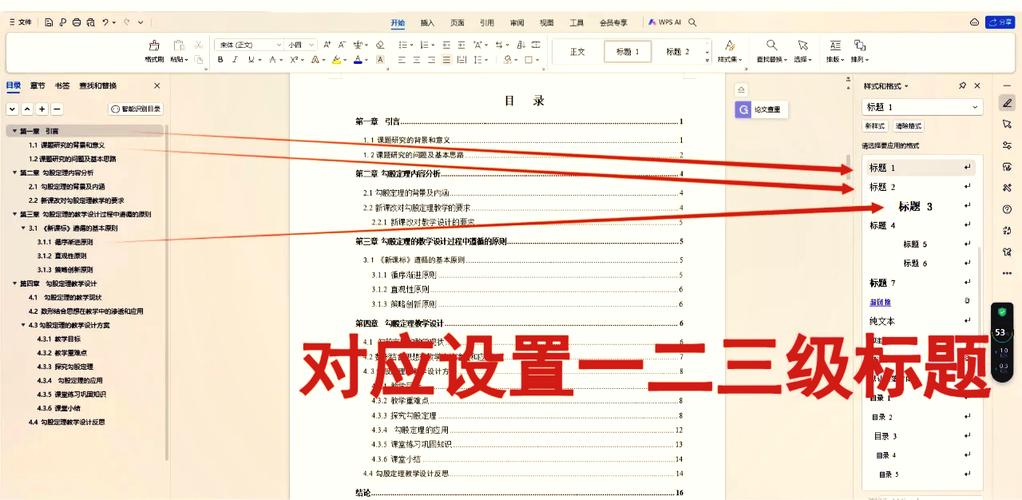Screen dimensions: 1022x500
Task: Select 标题 3 in the styles list
Action: (x=915, y=207)
